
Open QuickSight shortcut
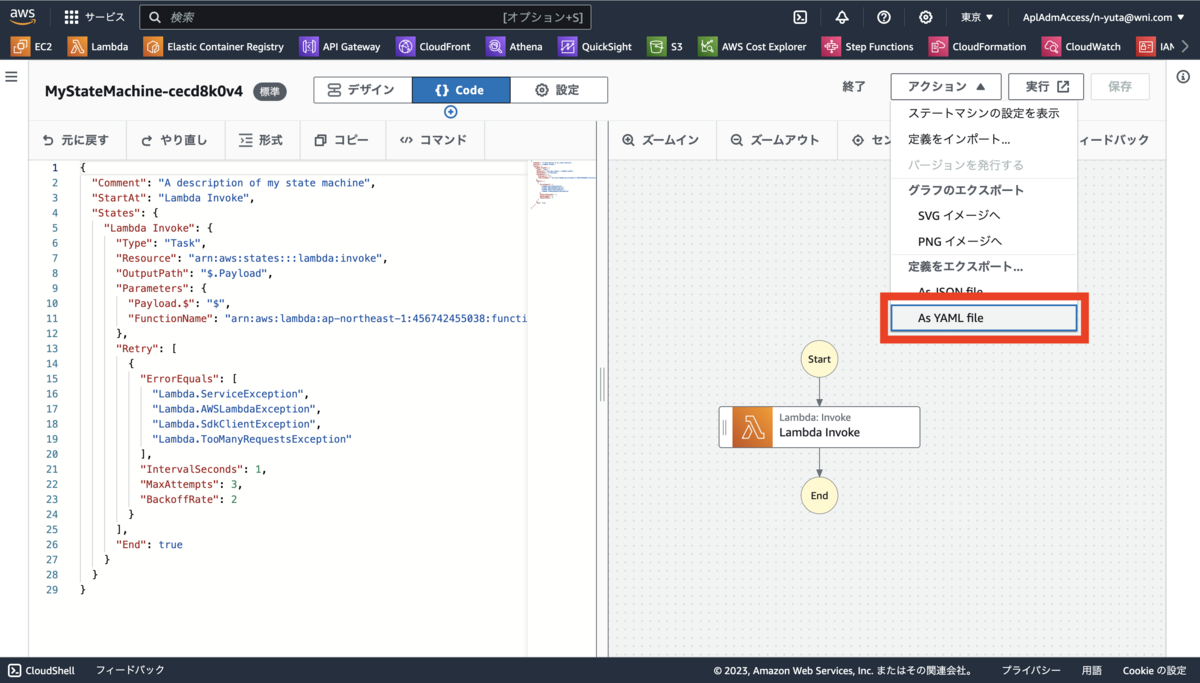[x=595, y=46]
